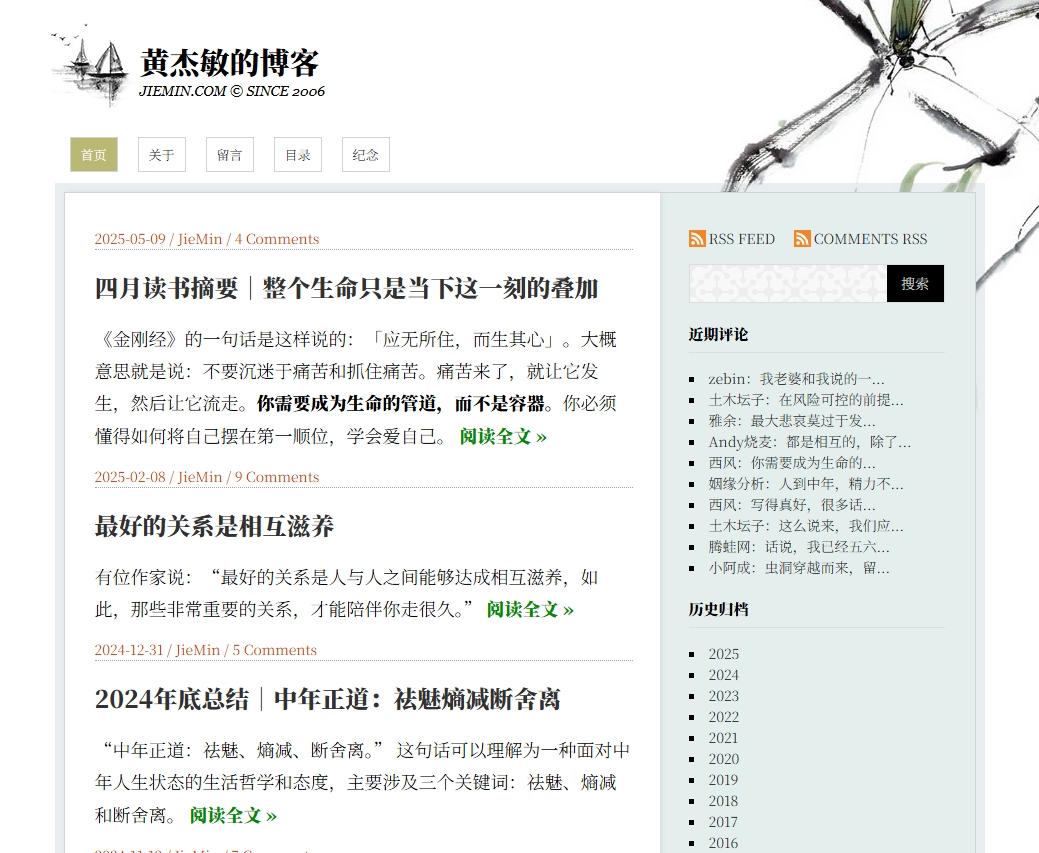Screen dimensions: 1039x853
Task: Switch to the 关于 page tab
Action: 161,154
